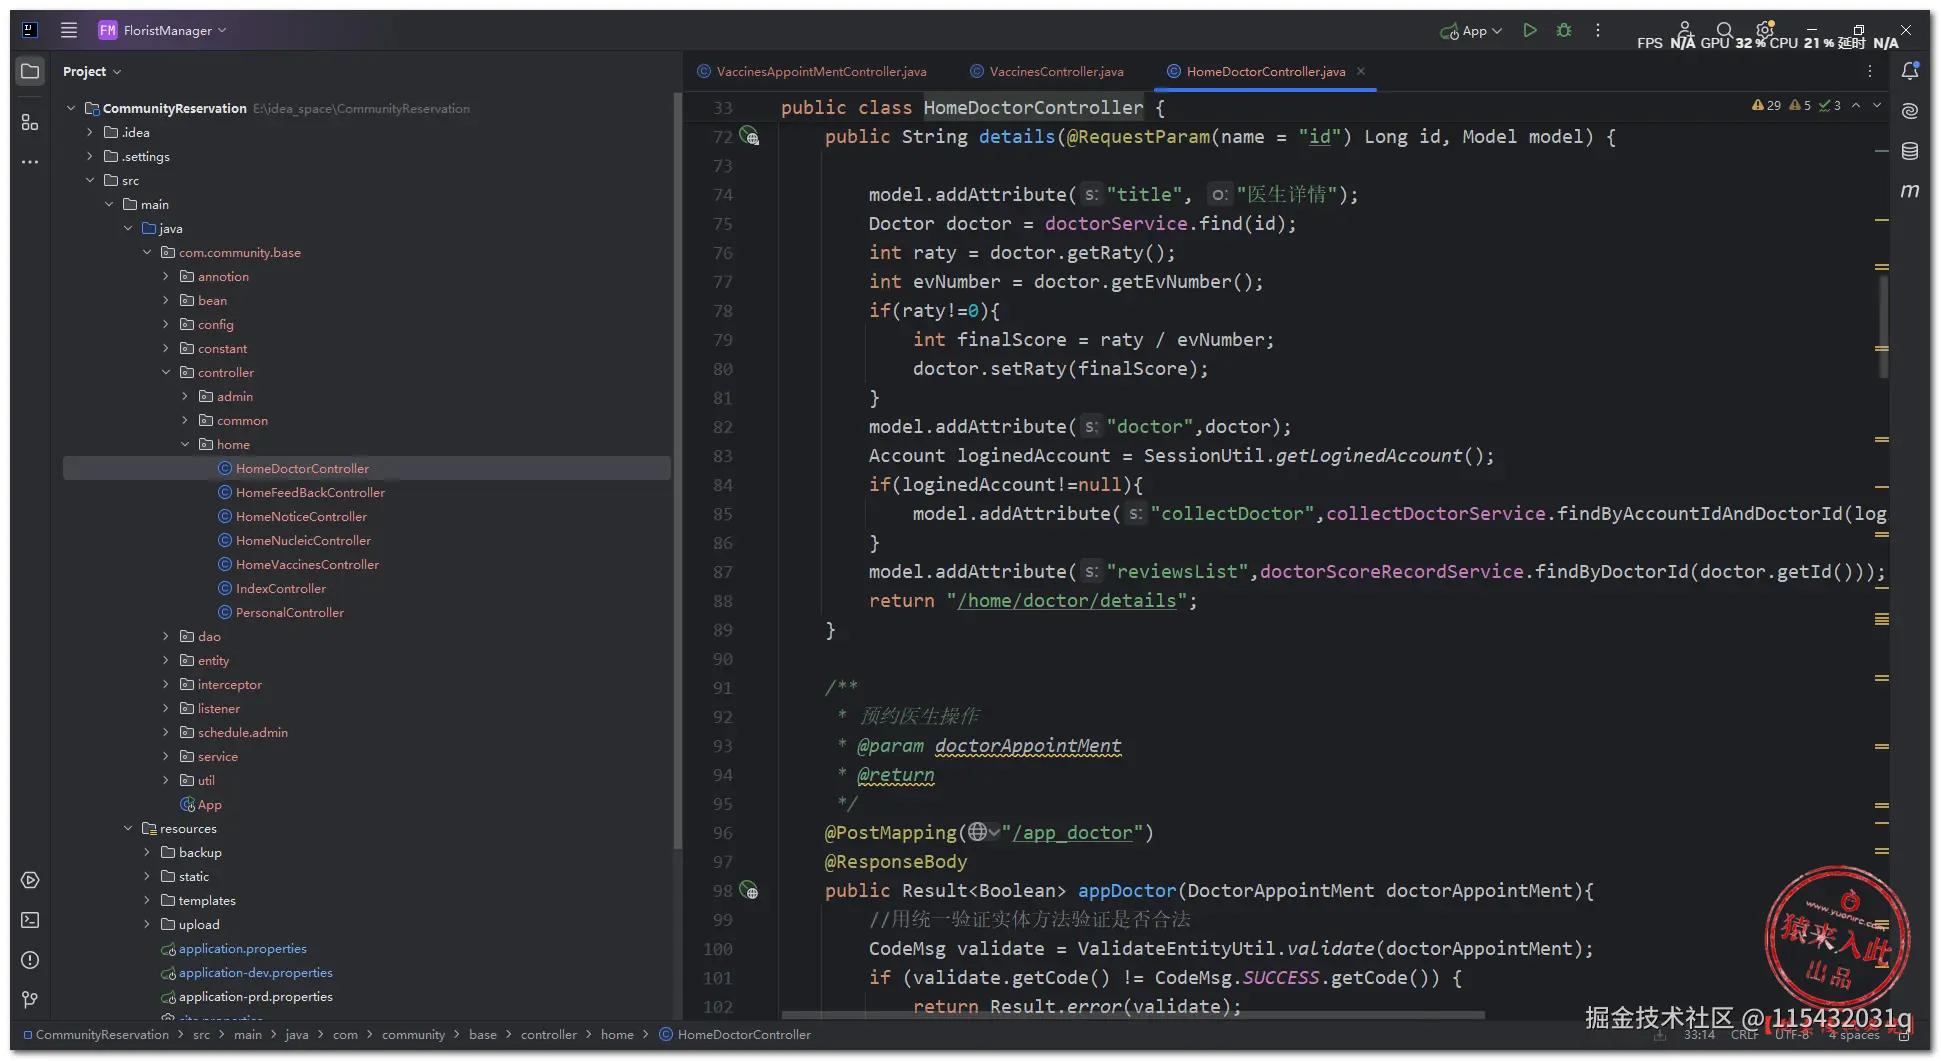Open IDE settings gear
Viewport: 1941px width, 1061px height.
click(x=1765, y=30)
